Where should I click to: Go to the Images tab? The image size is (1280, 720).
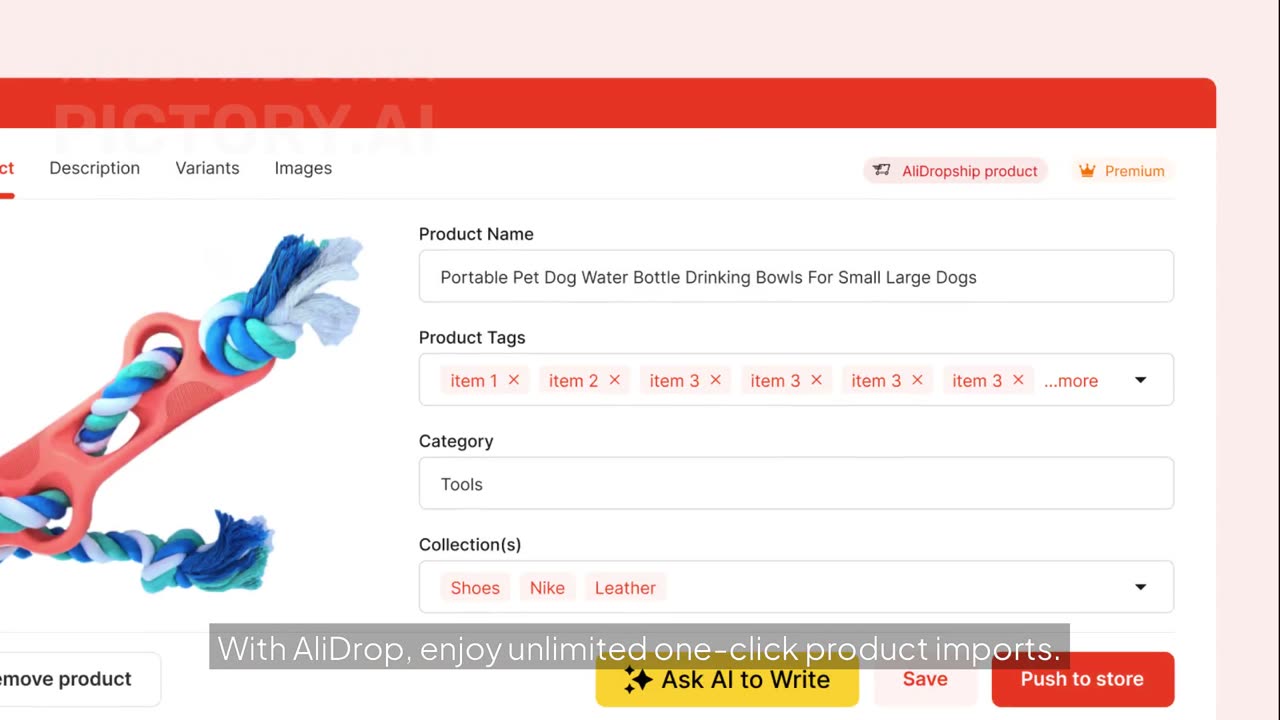coord(303,168)
